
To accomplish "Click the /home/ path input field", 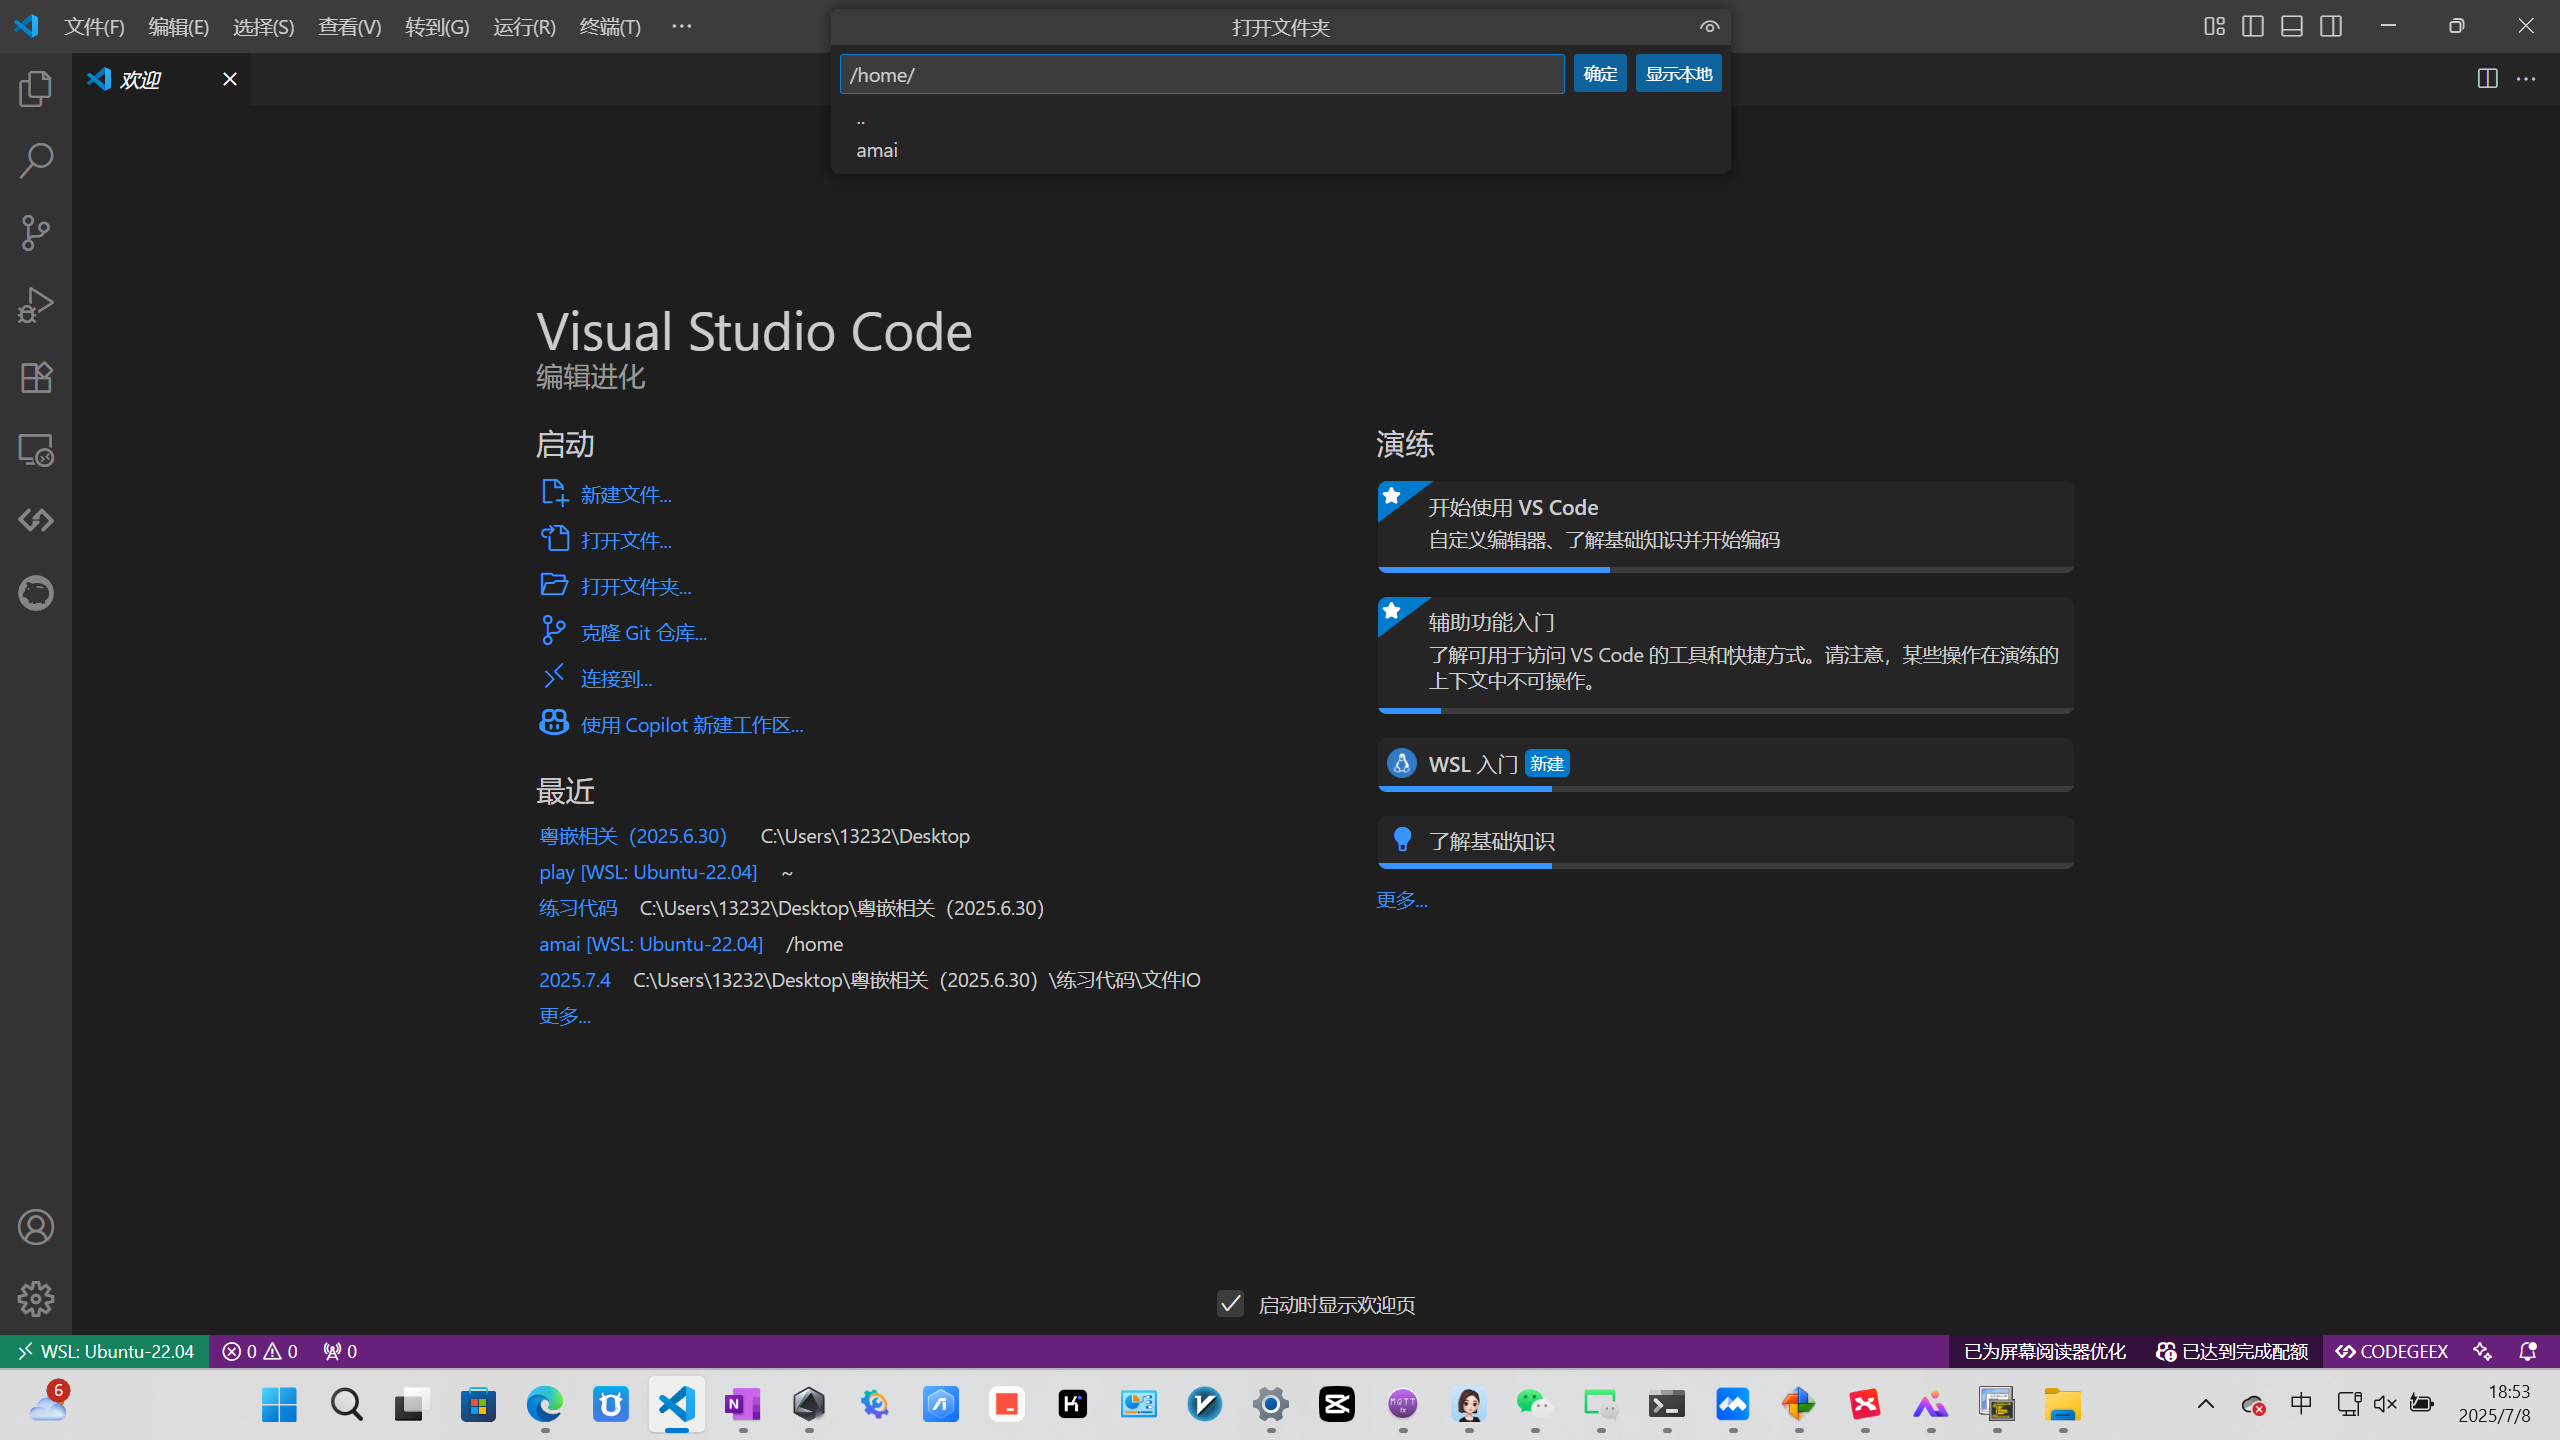I will [1200, 73].
